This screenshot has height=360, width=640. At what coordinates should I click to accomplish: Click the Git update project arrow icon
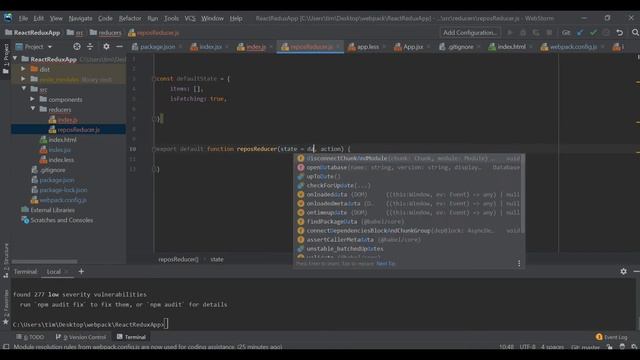pyautogui.click(x=580, y=33)
